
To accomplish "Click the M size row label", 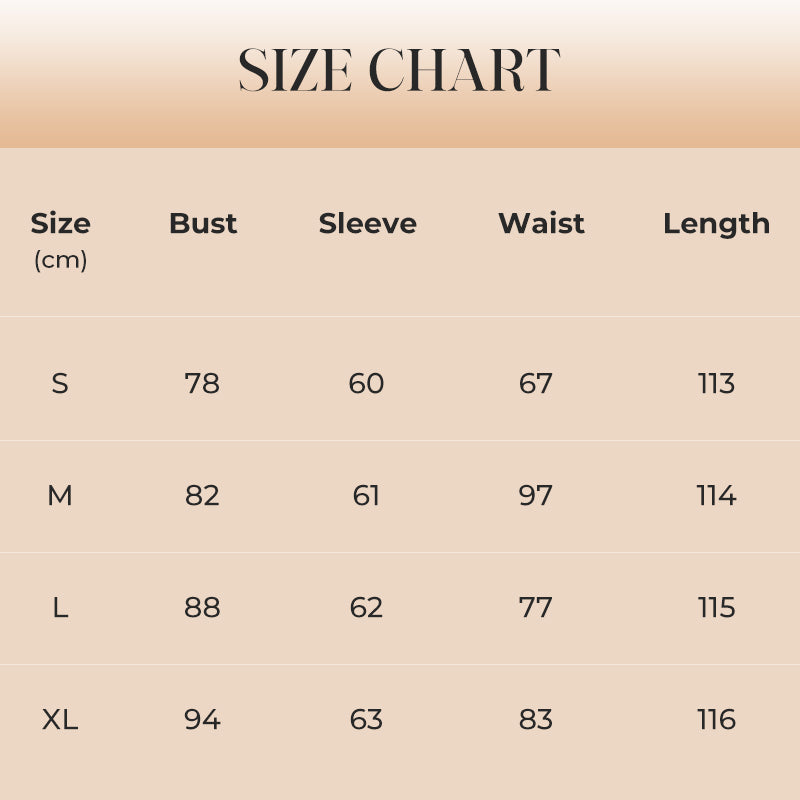I will [x=60, y=496].
